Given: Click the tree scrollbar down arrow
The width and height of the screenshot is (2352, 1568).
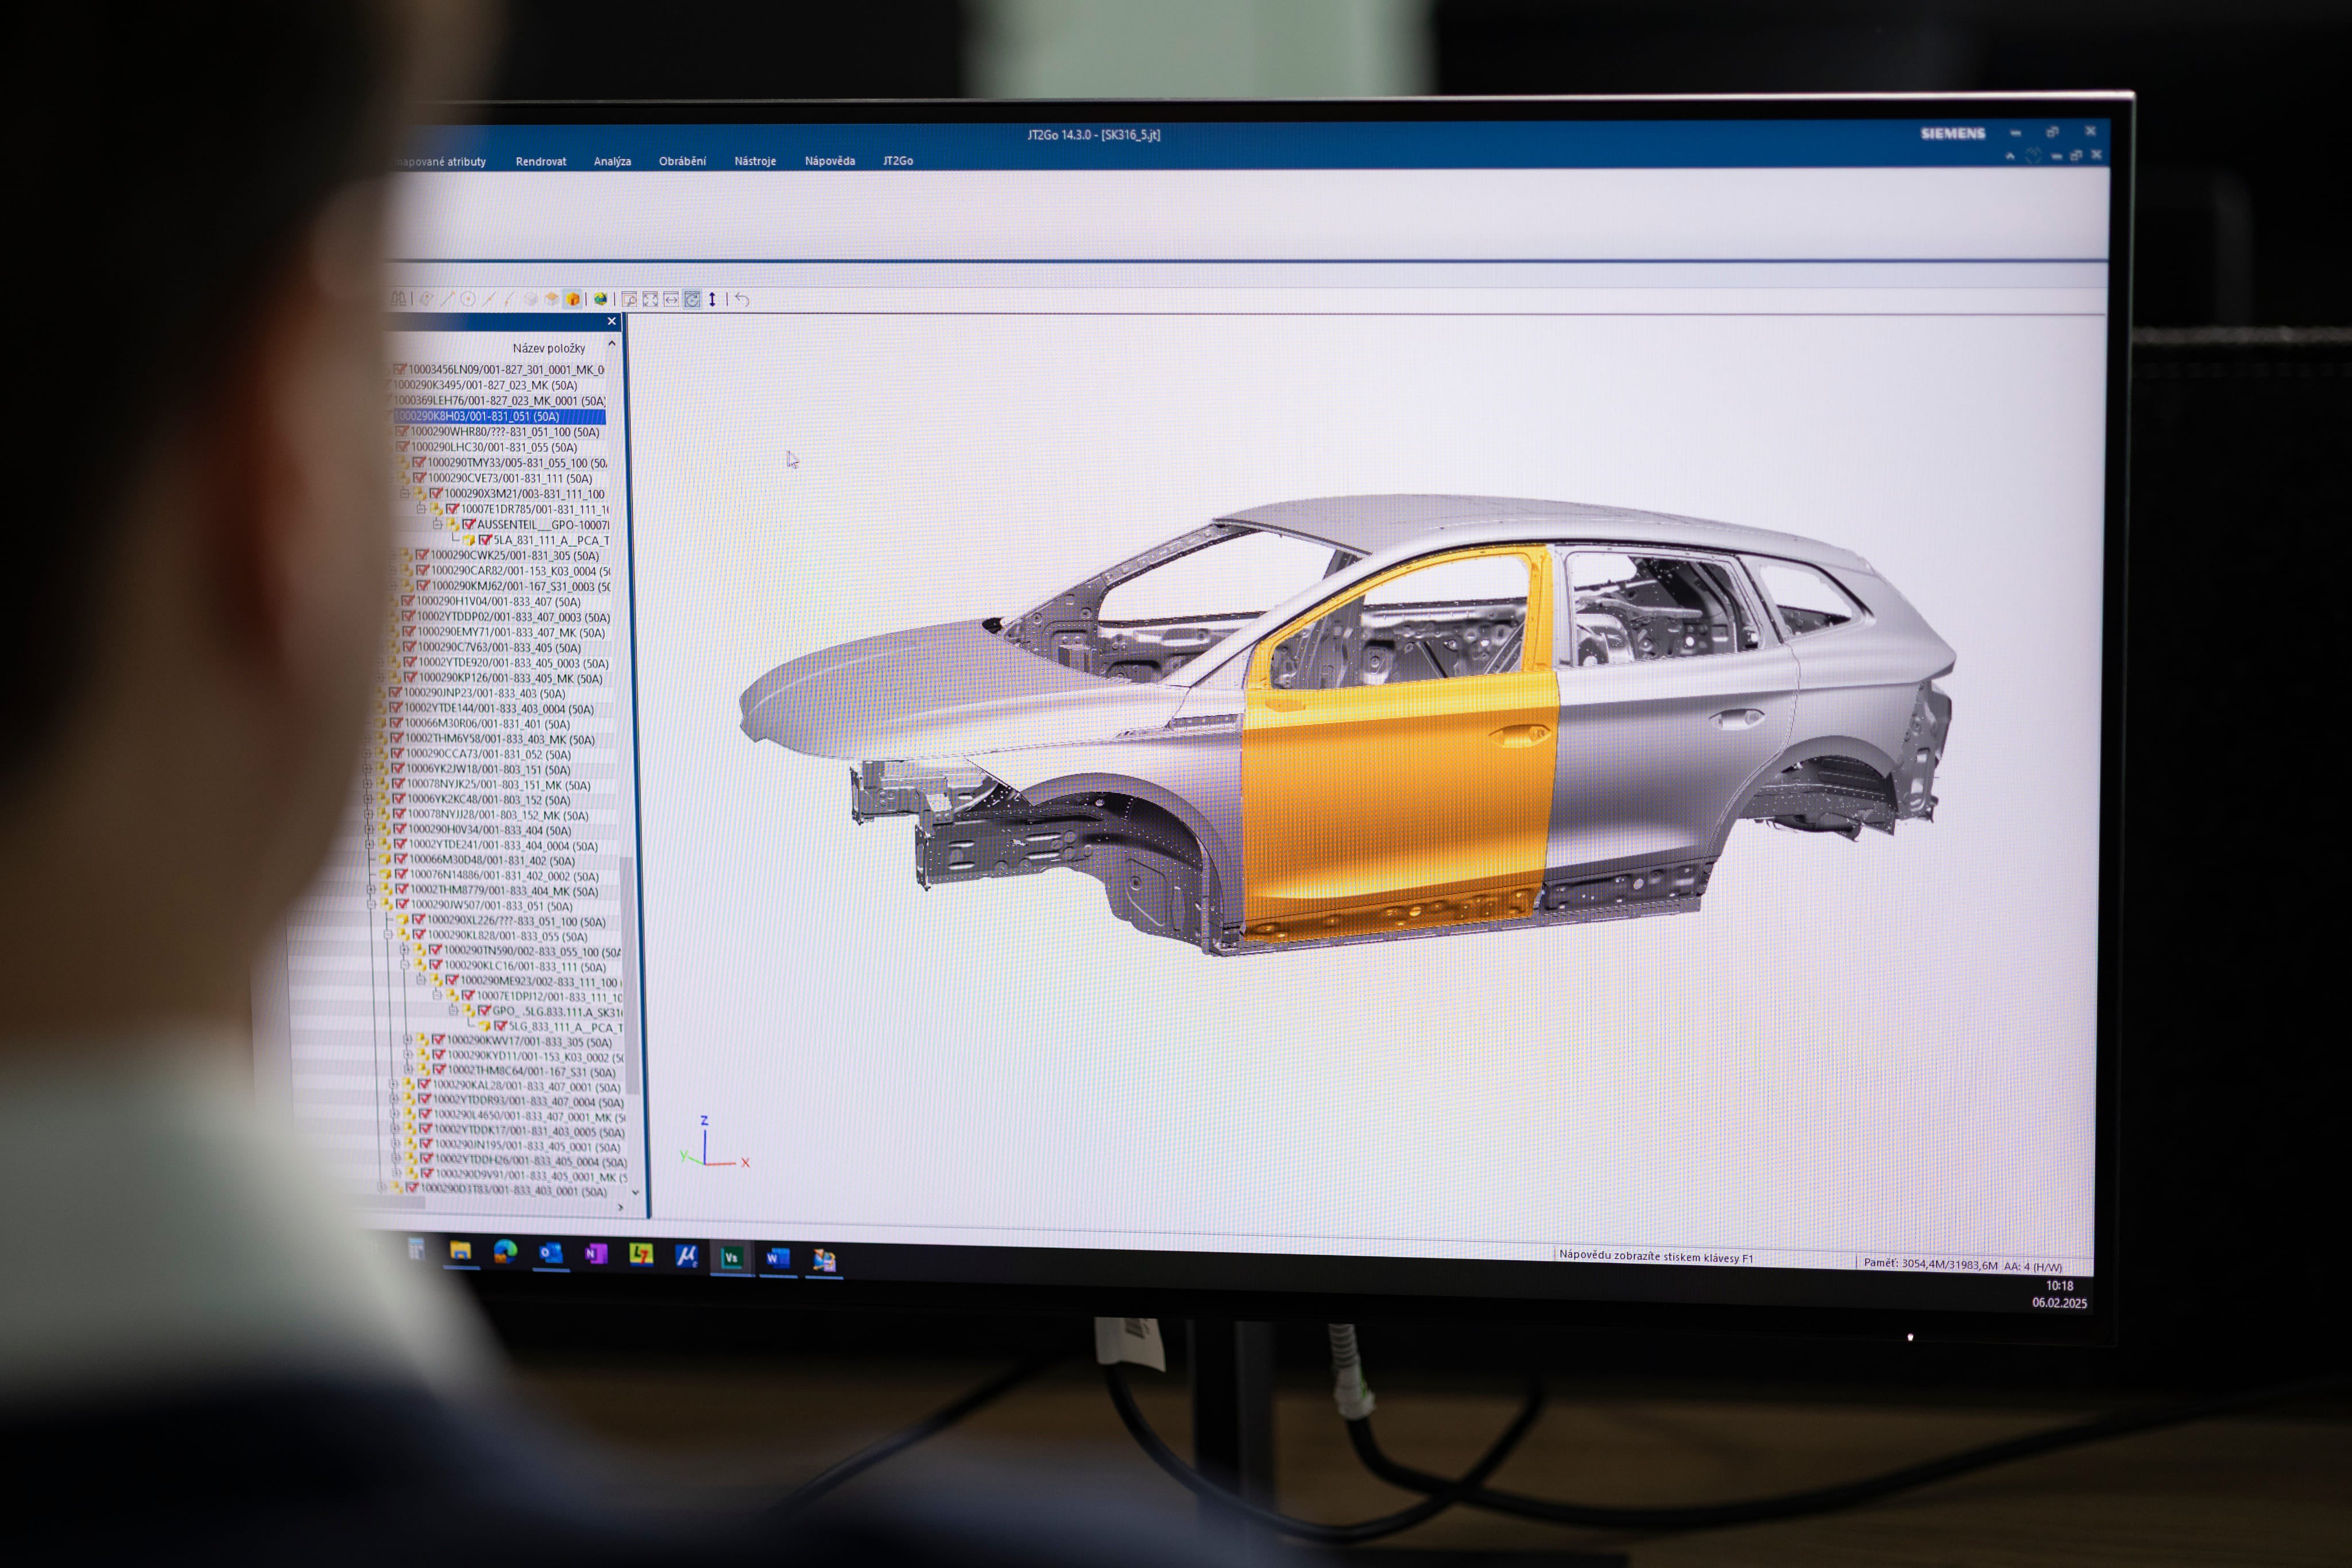Looking at the screenshot, I should pyautogui.click(x=635, y=1193).
